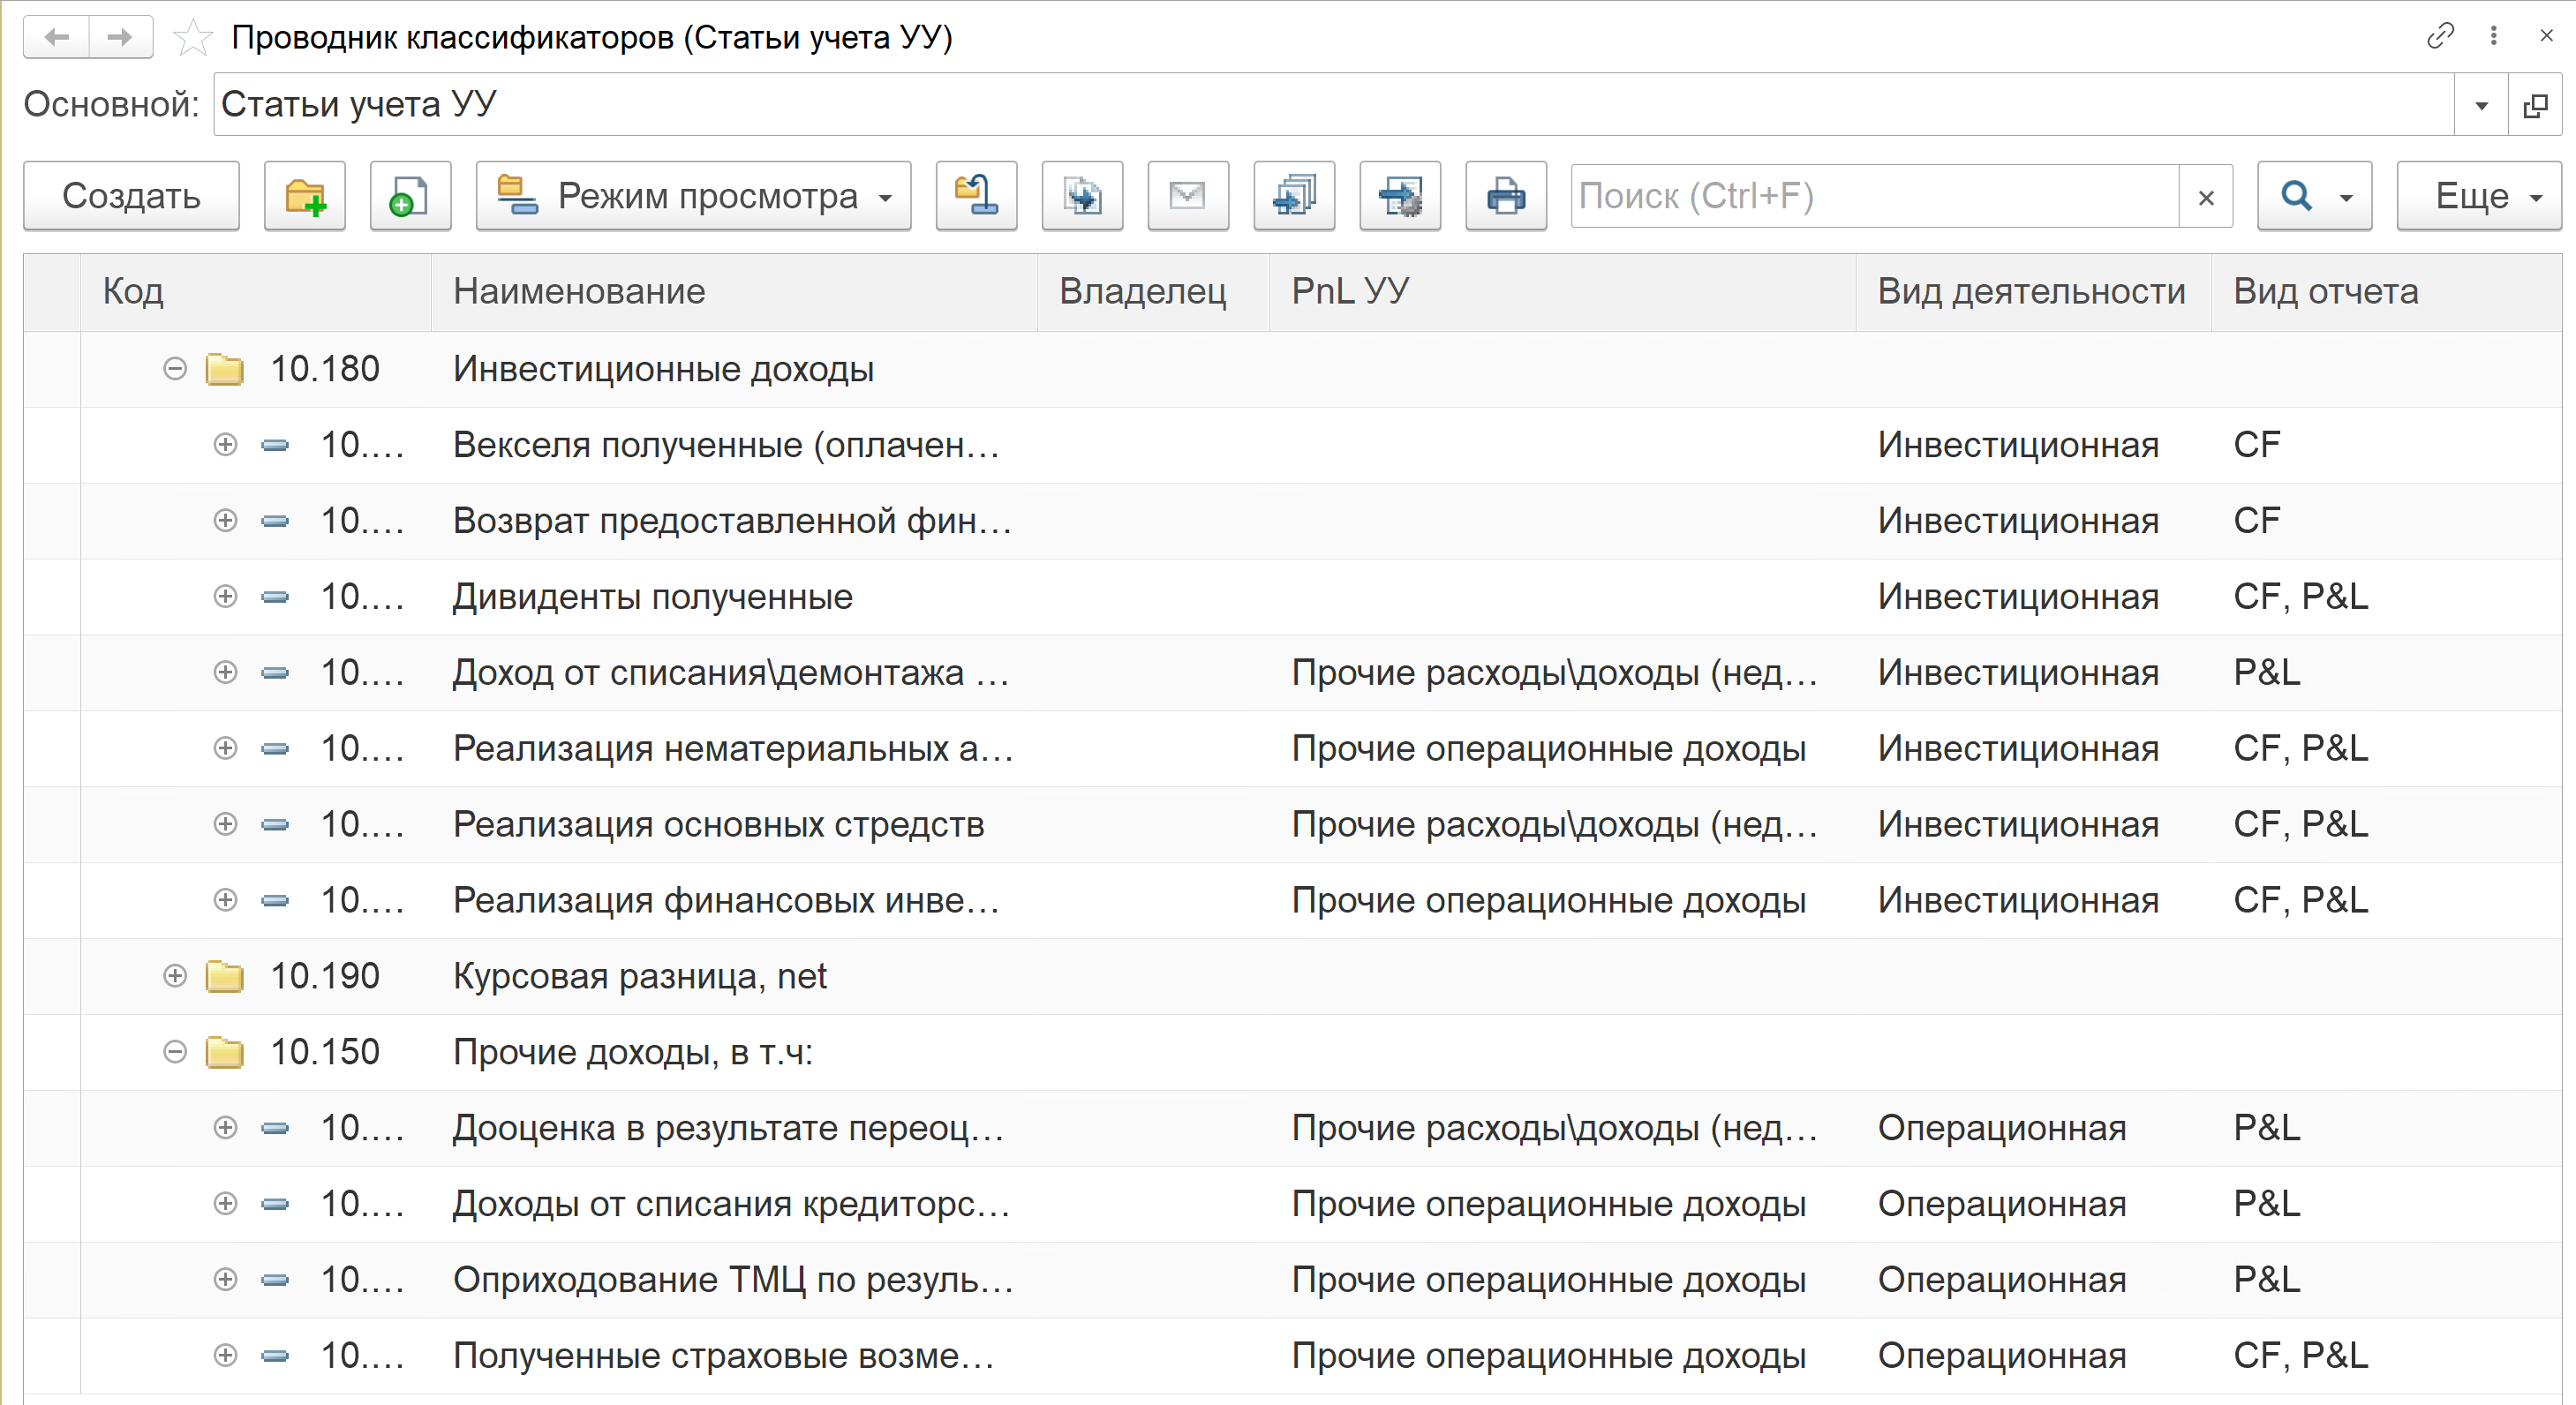The height and width of the screenshot is (1405, 2576).
Task: Expand the Векселя полученные row
Action: point(226,445)
